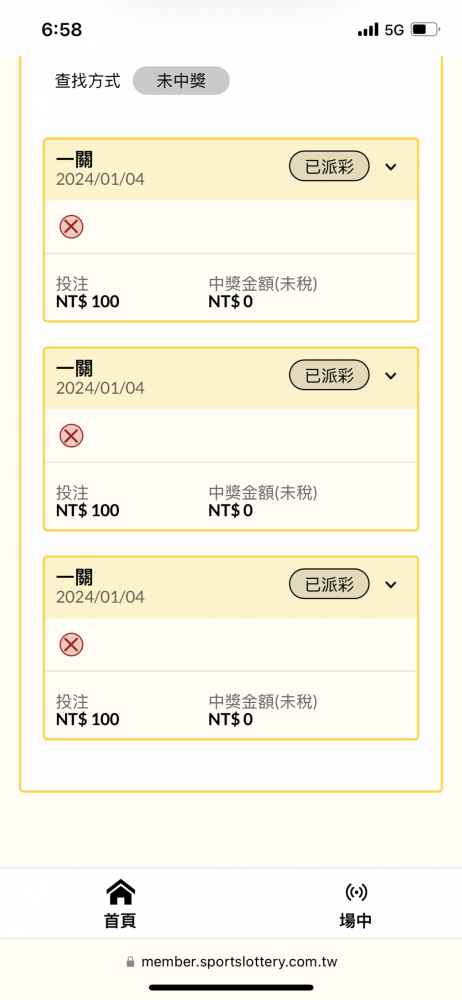Viewport: 462px width, 1000px height.
Task: Tap the 6:58 clock in status bar
Action: pos(61,29)
